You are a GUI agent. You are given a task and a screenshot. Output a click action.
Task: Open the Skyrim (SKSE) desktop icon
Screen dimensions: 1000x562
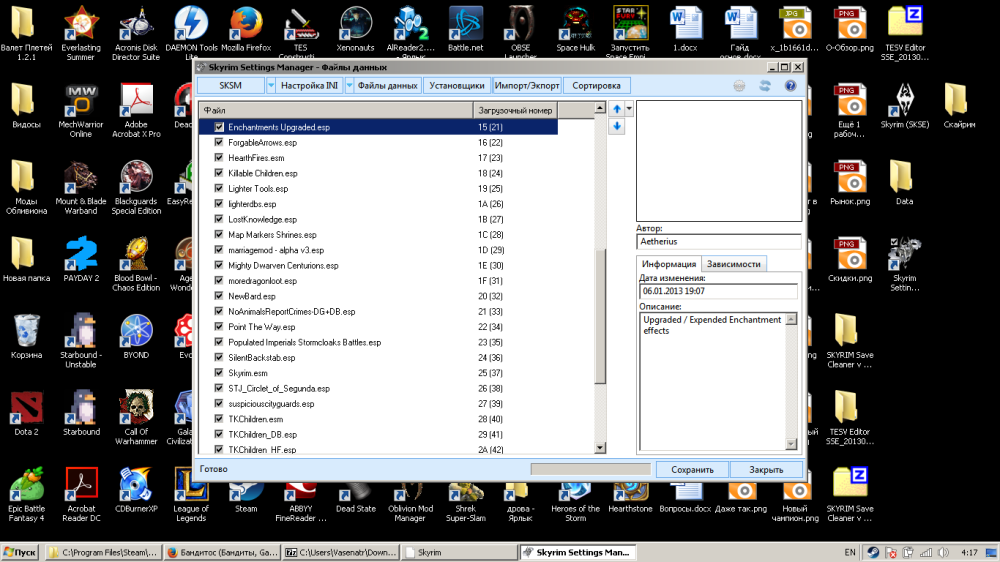904,106
